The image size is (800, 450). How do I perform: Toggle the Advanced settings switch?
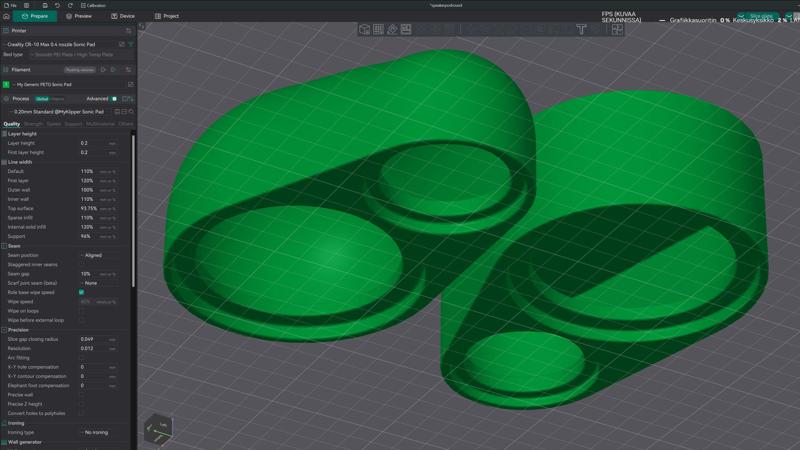114,99
